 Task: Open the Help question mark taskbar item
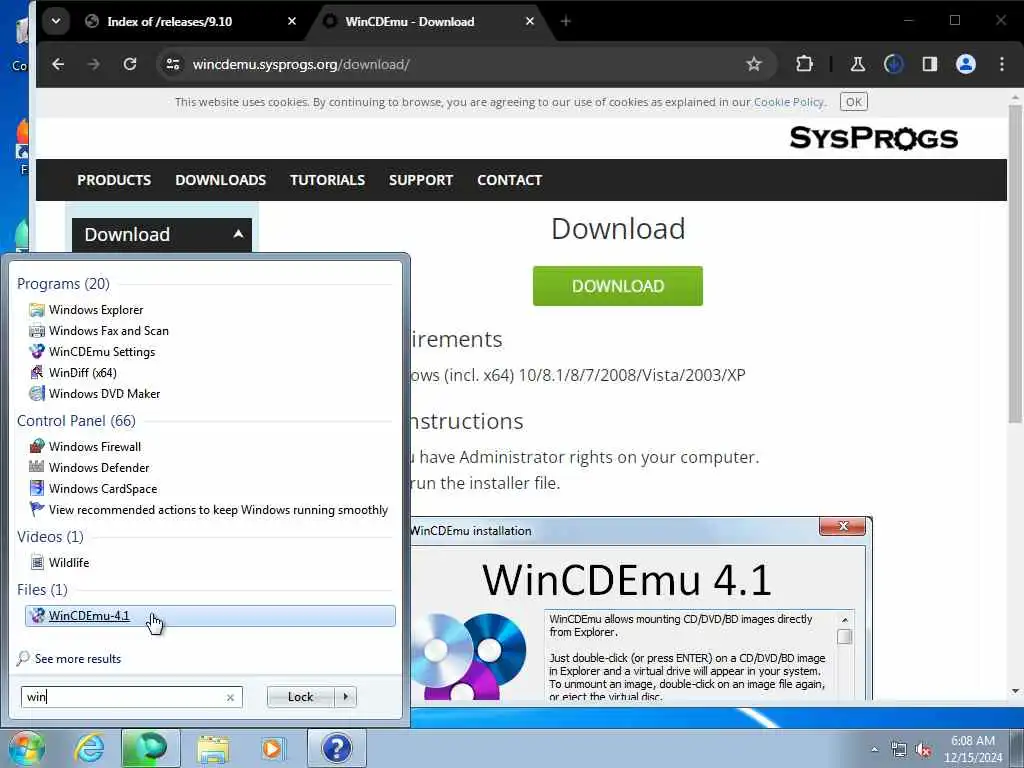tap(336, 748)
